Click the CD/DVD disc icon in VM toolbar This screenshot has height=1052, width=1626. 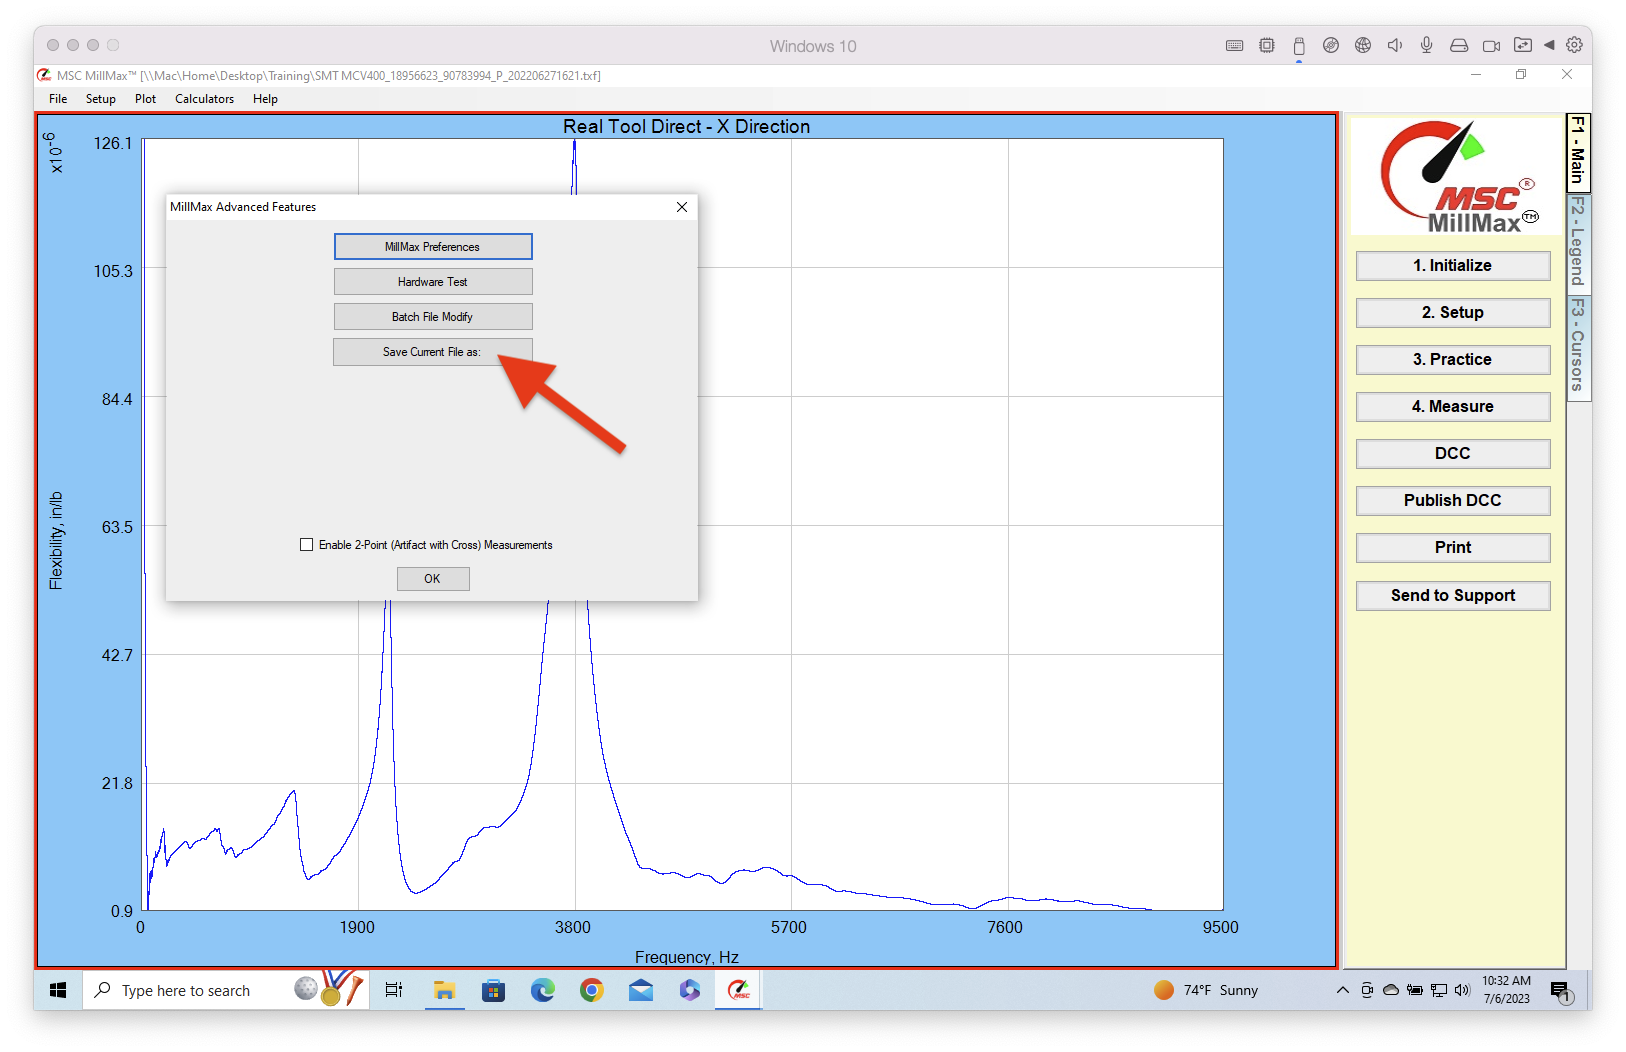[x=1331, y=46]
